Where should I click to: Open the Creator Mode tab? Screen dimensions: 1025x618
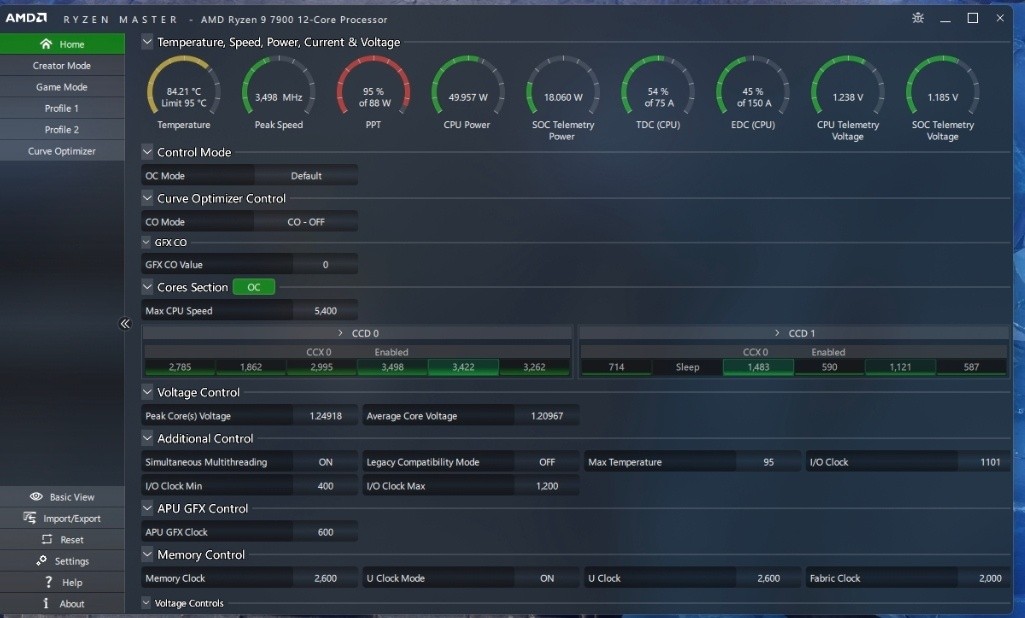[62, 66]
